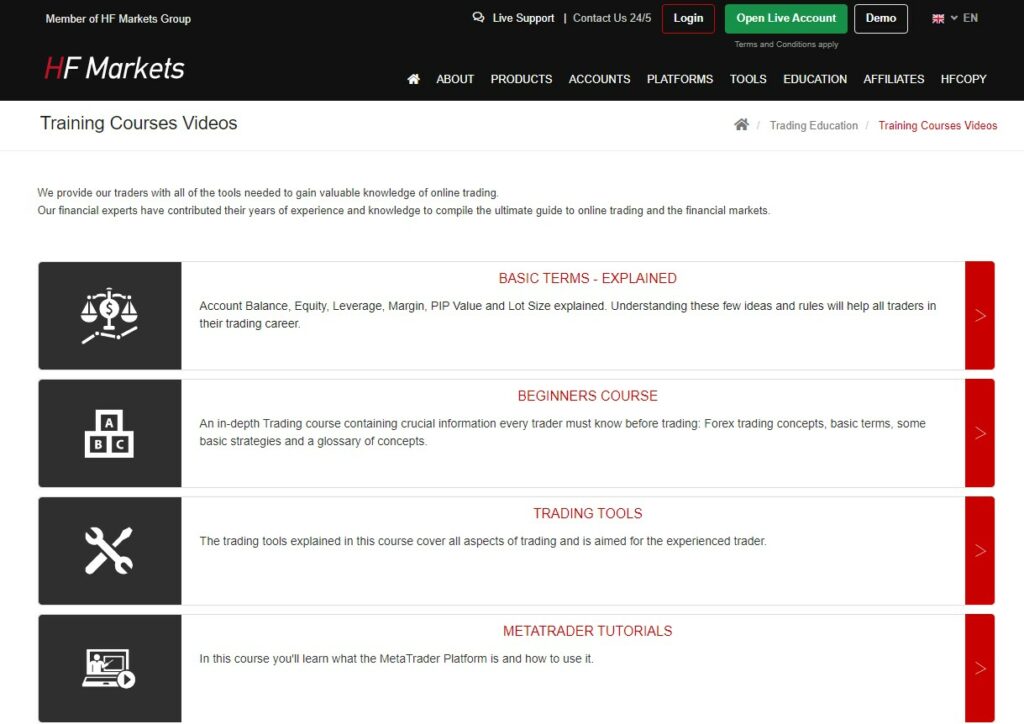The image size is (1024, 724).
Task: Click the home icon in navigation bar
Action: pos(414,79)
